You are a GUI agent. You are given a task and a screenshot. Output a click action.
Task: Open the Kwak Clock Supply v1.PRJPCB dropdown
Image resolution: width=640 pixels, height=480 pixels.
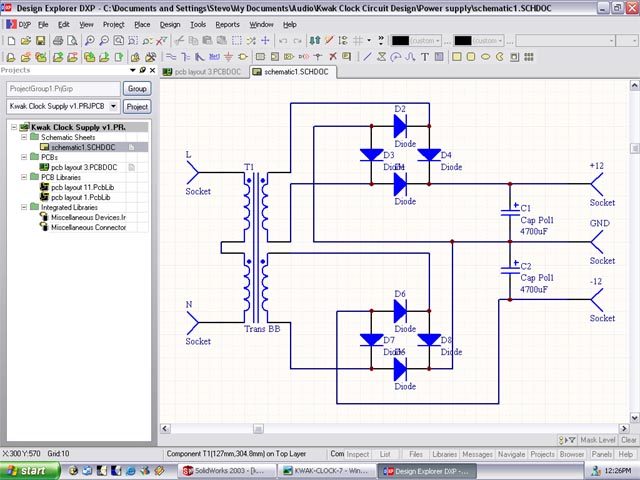(x=114, y=106)
